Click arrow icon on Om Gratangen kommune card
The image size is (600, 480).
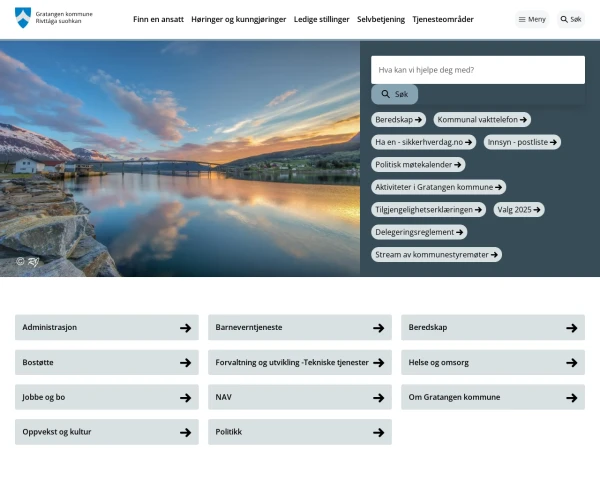(572, 398)
